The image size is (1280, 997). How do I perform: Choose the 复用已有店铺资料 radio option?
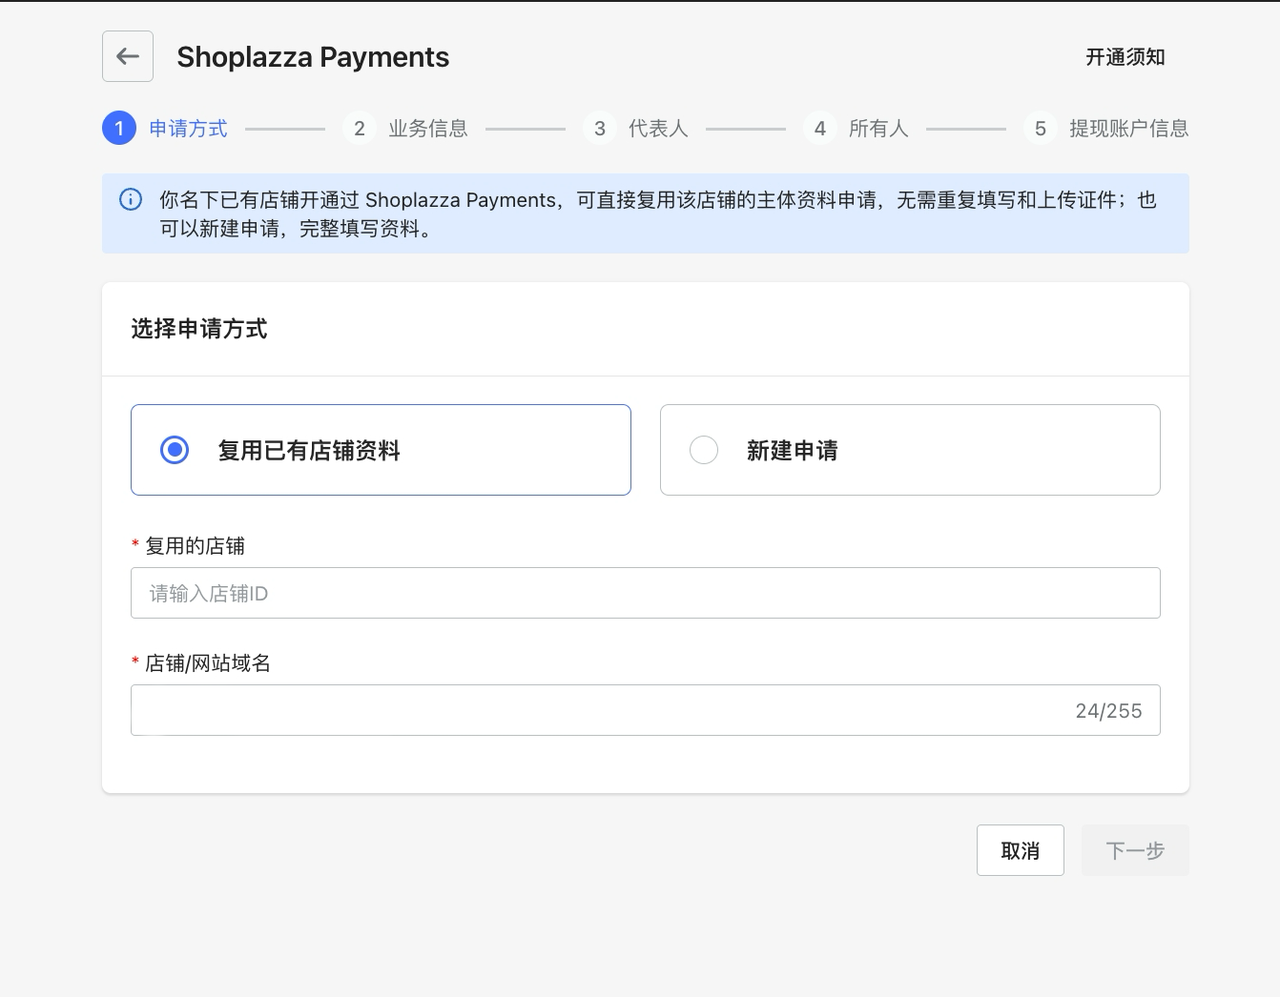(381, 450)
